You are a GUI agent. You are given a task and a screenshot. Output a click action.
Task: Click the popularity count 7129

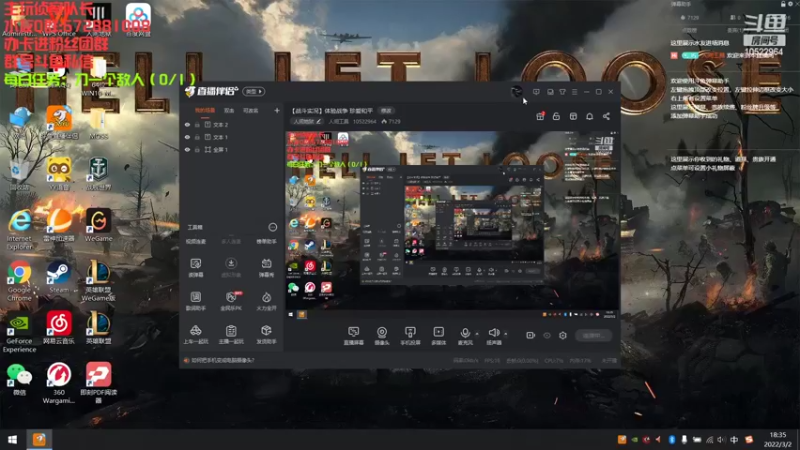tap(391, 121)
